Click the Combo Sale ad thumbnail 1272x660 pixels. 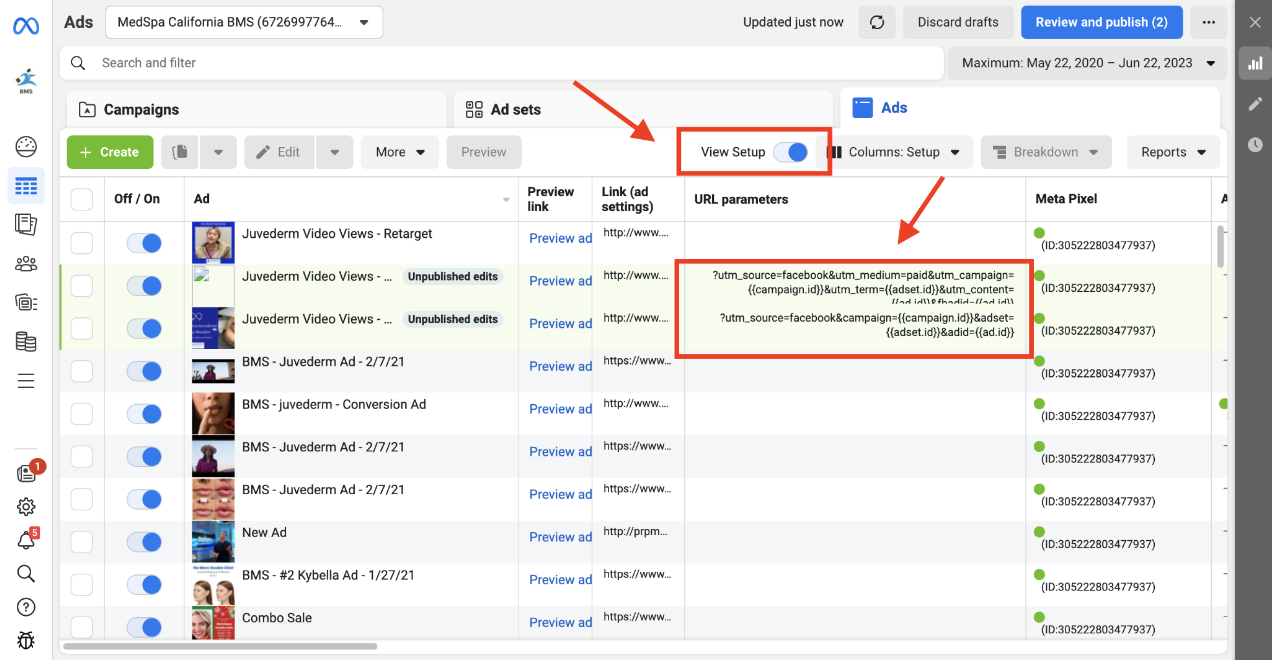pyautogui.click(x=213, y=624)
